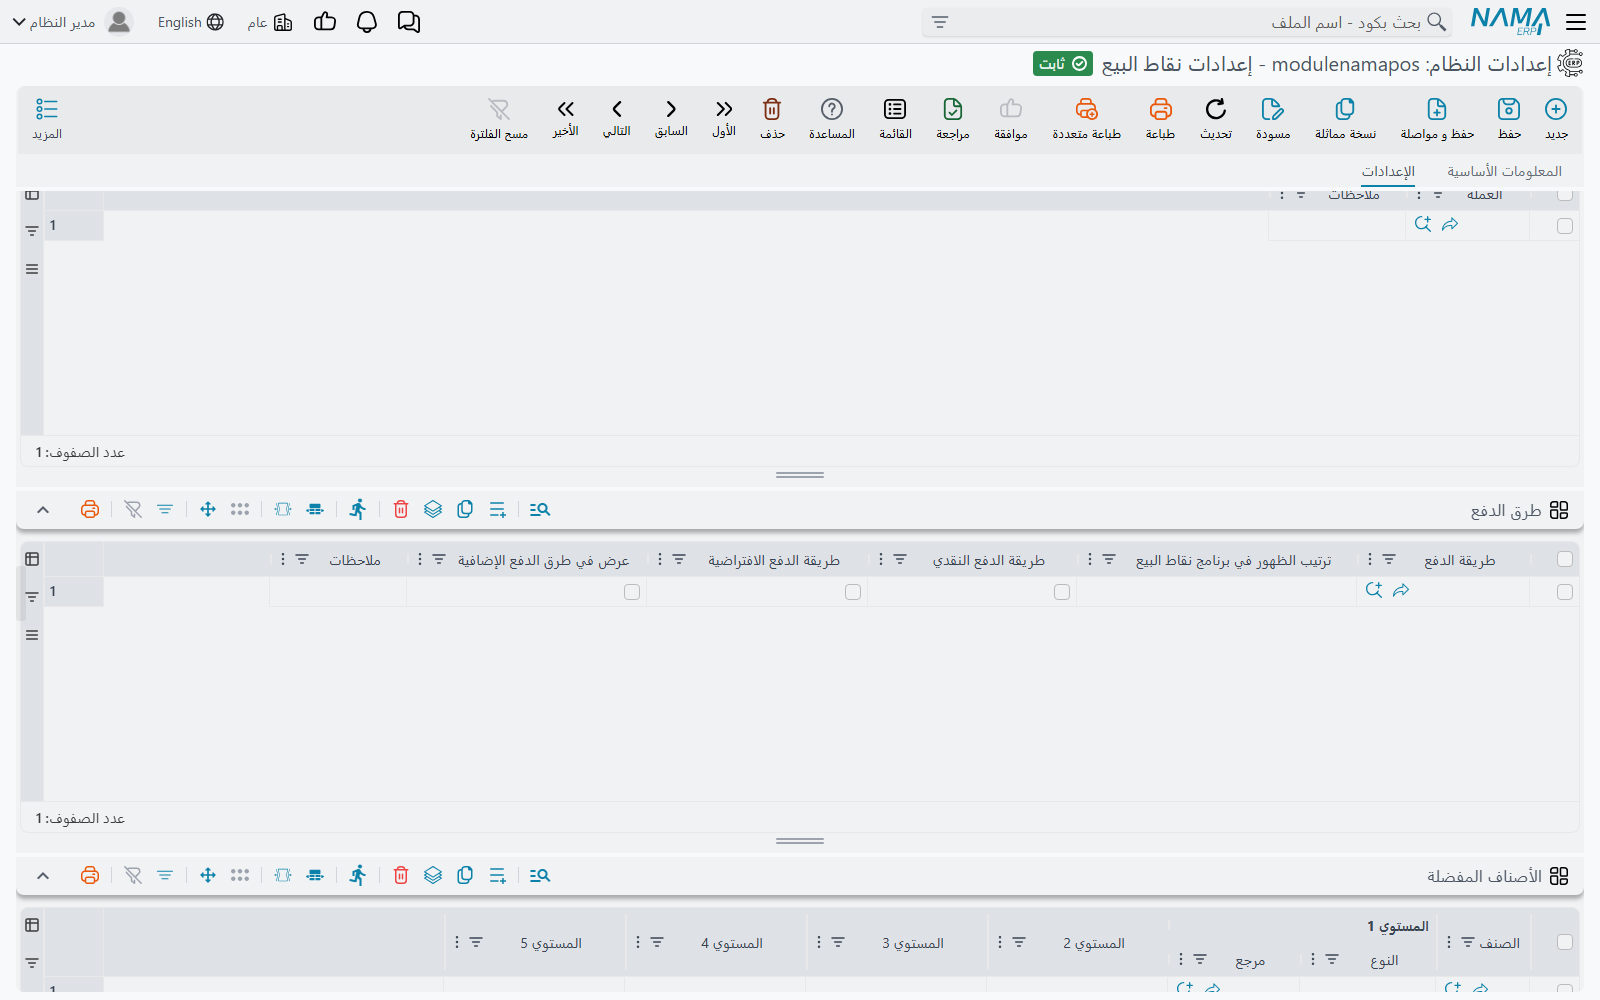The image size is (1600, 1000).
Task: Tick the طريقة الدفع الافتراضية checkbox
Action: (x=853, y=592)
